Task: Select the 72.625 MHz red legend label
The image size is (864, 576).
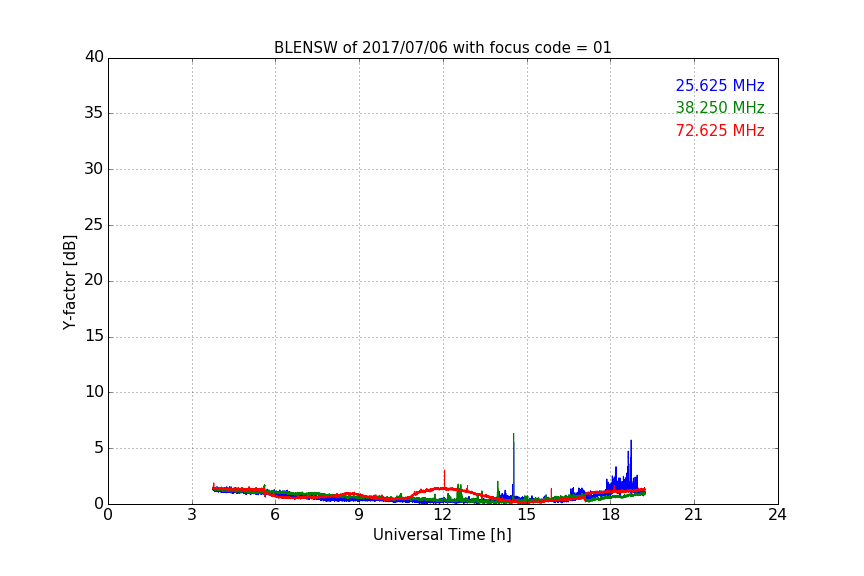Action: click(x=719, y=131)
